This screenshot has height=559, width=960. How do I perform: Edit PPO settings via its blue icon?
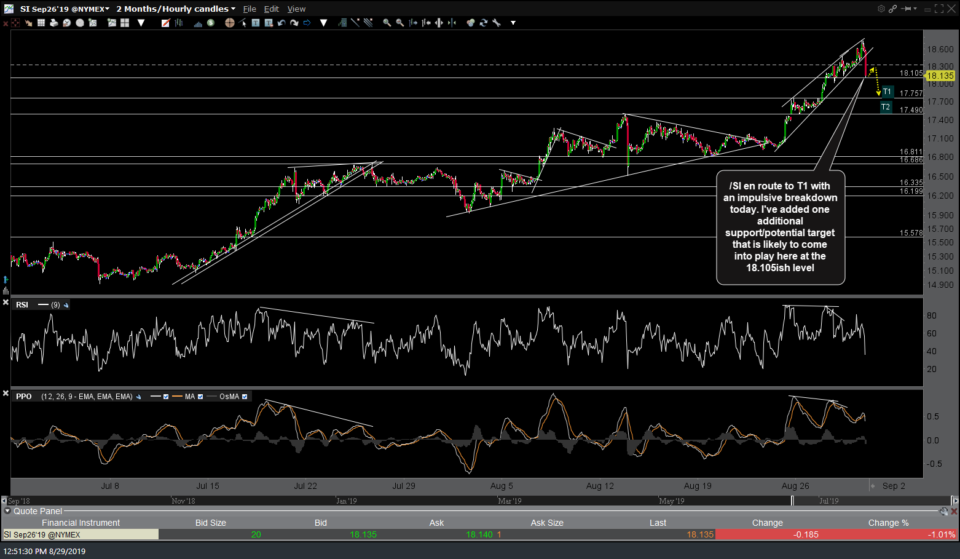pos(138,397)
